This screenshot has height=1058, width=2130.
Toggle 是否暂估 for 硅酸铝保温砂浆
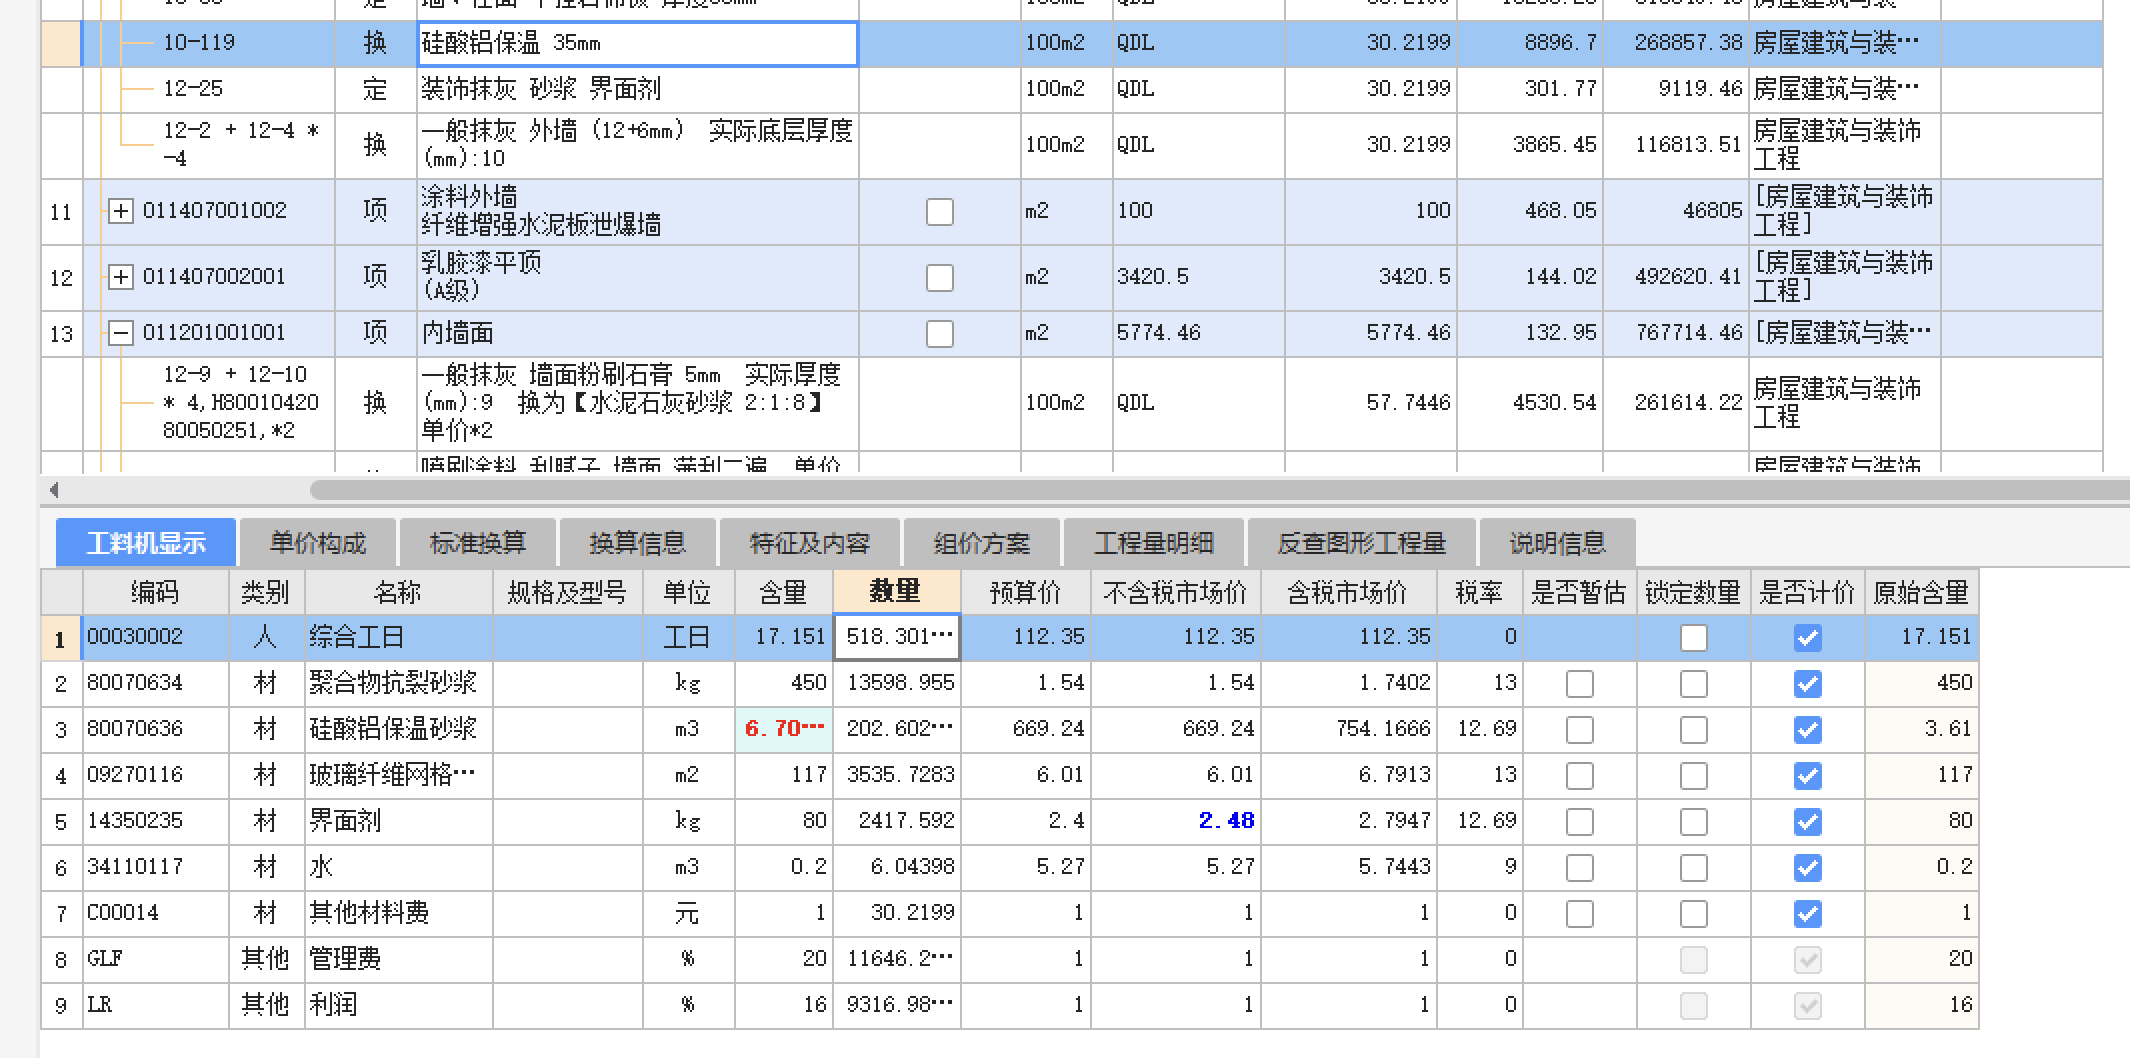1579,730
